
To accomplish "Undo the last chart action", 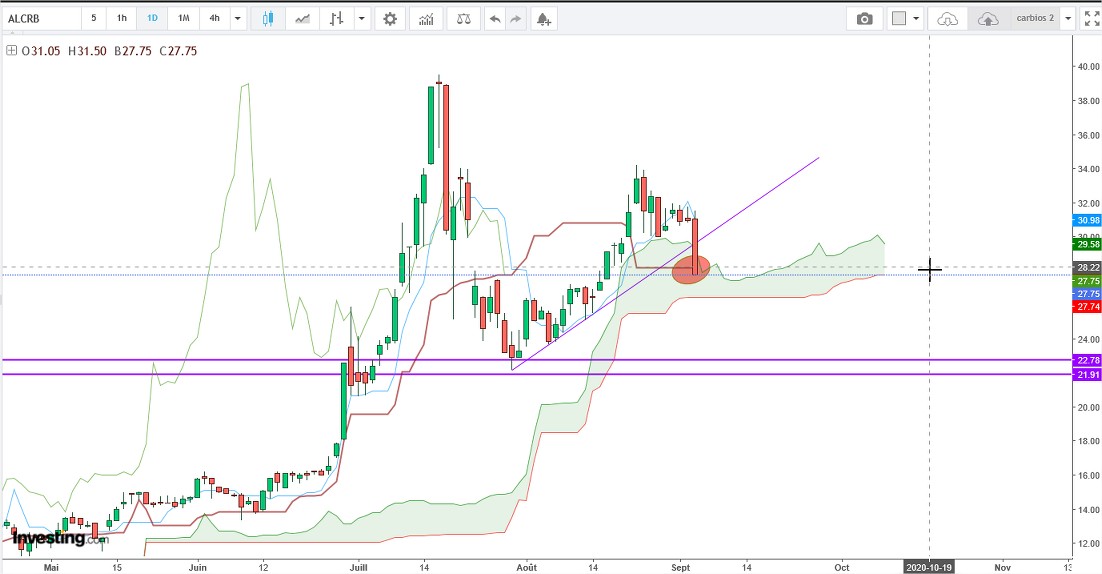I will click(x=495, y=19).
